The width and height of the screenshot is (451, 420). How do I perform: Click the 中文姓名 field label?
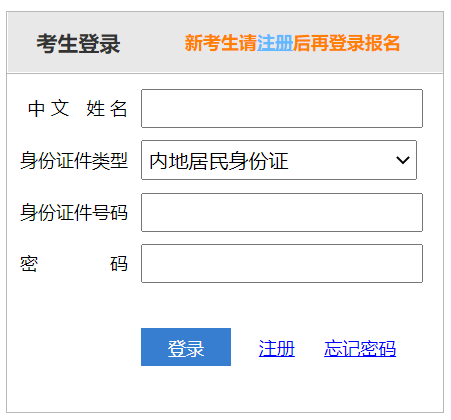point(77,109)
